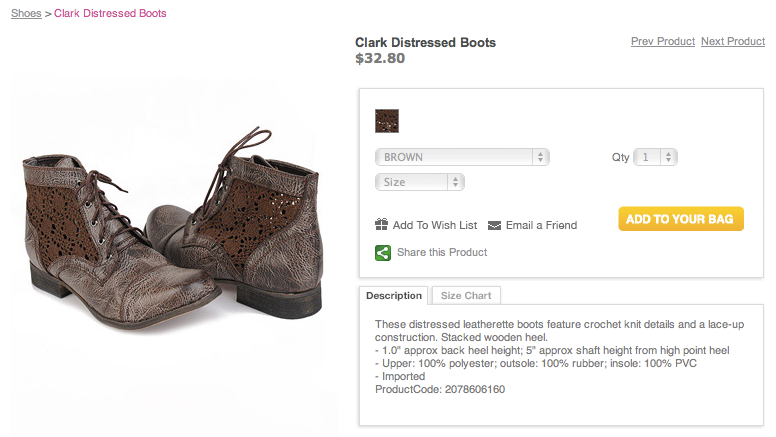Open the BROWN color dropdown
This screenshot has width=776, height=437.
tap(463, 157)
